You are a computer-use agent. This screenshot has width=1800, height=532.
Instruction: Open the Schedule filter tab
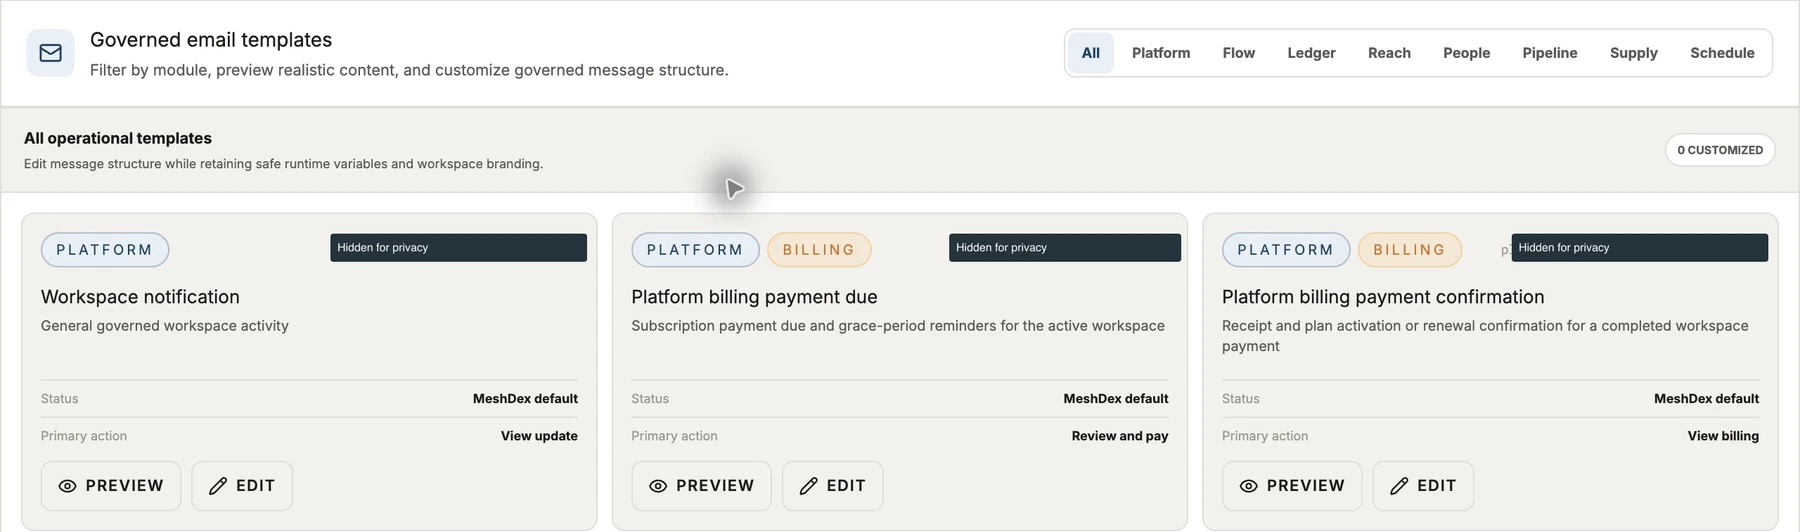[1722, 53]
